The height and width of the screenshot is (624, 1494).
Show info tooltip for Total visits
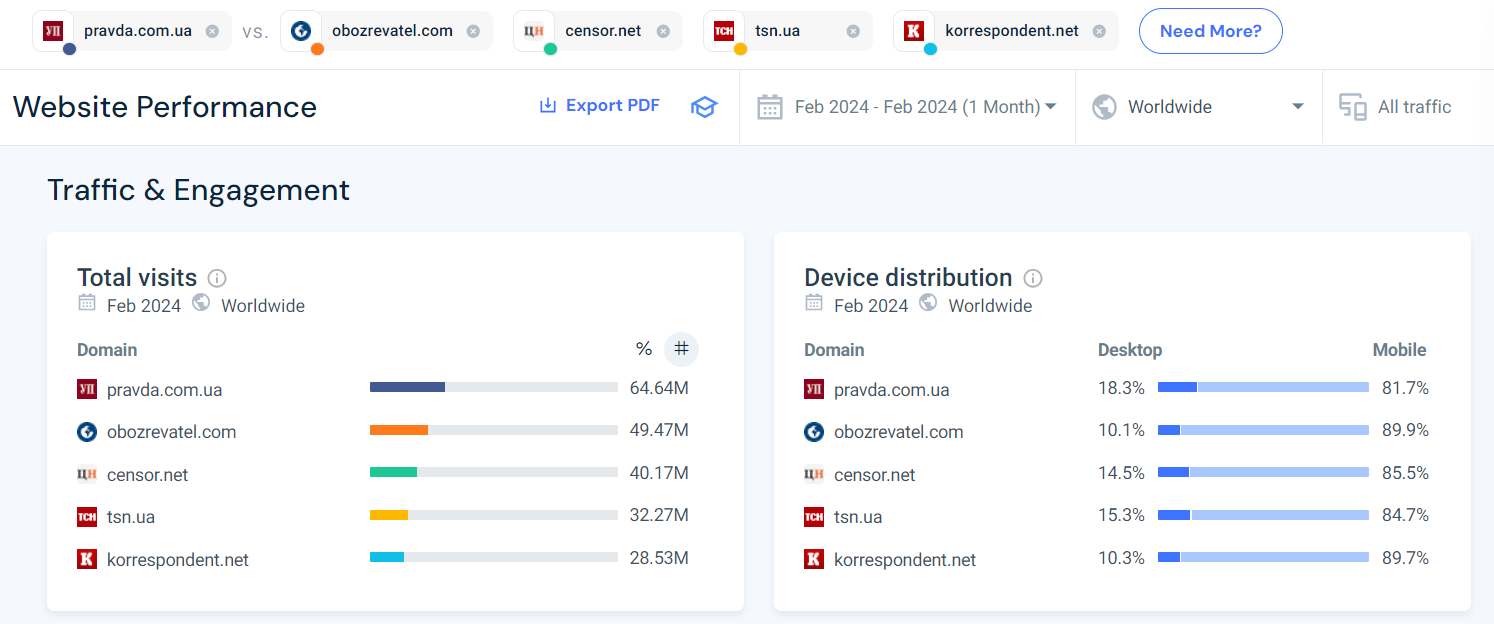click(x=217, y=278)
